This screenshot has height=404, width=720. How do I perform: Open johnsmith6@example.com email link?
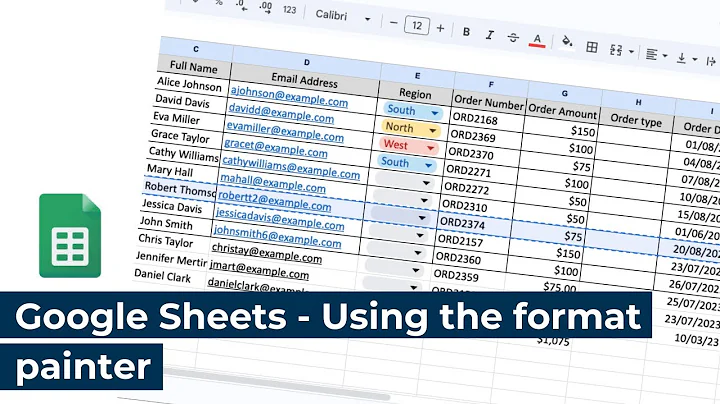tap(277, 236)
